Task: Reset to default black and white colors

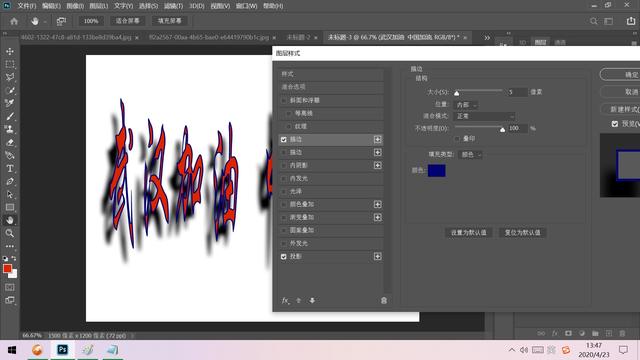Action: tap(5, 258)
